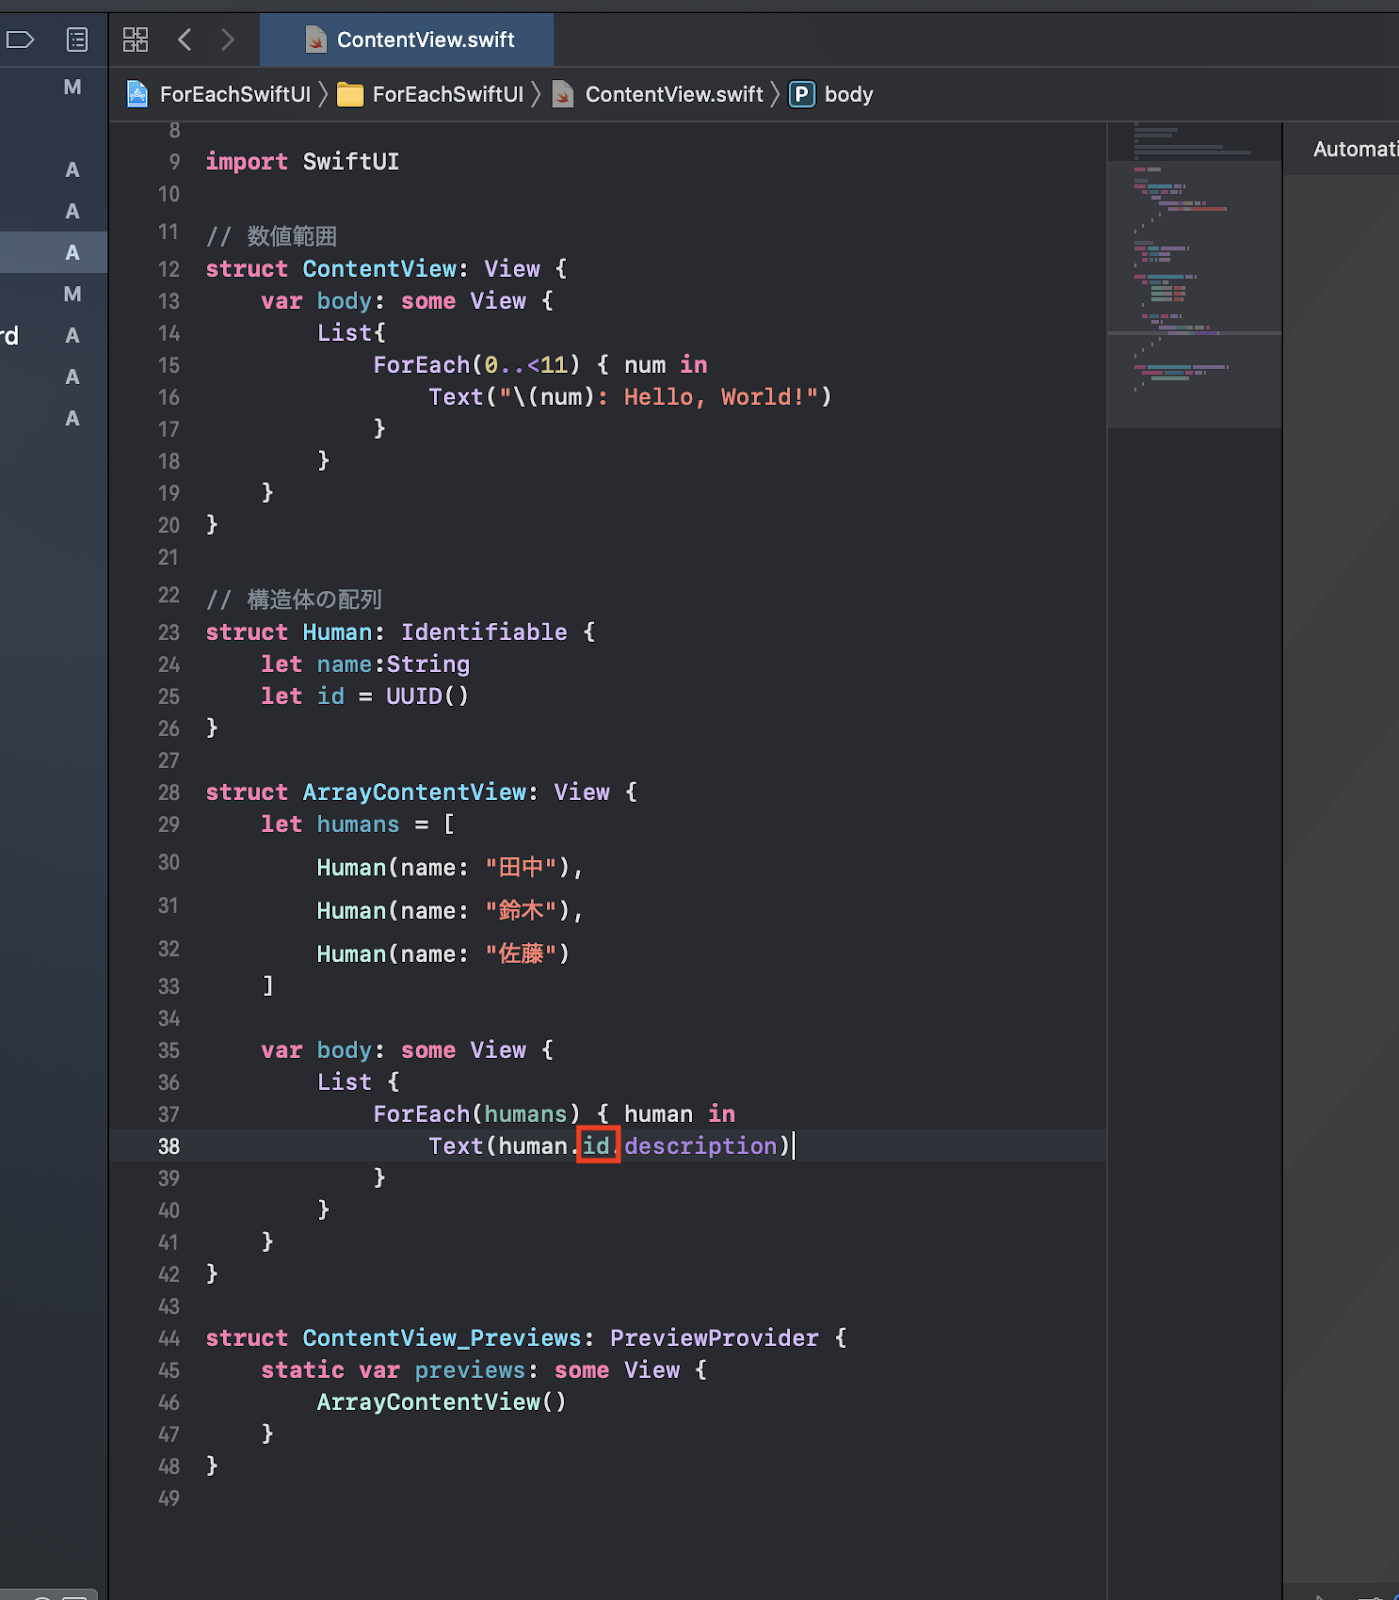The image size is (1399, 1600).
Task: Click 'id' in human.id on line 38
Action: point(597,1146)
